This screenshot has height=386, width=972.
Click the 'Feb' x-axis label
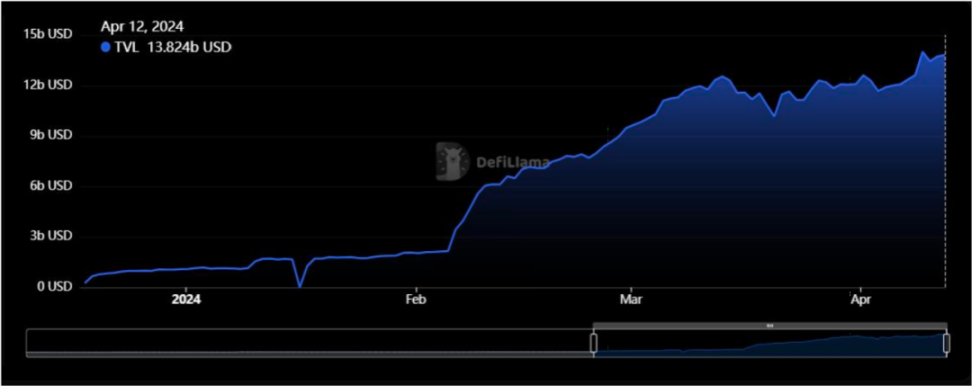[x=416, y=300]
